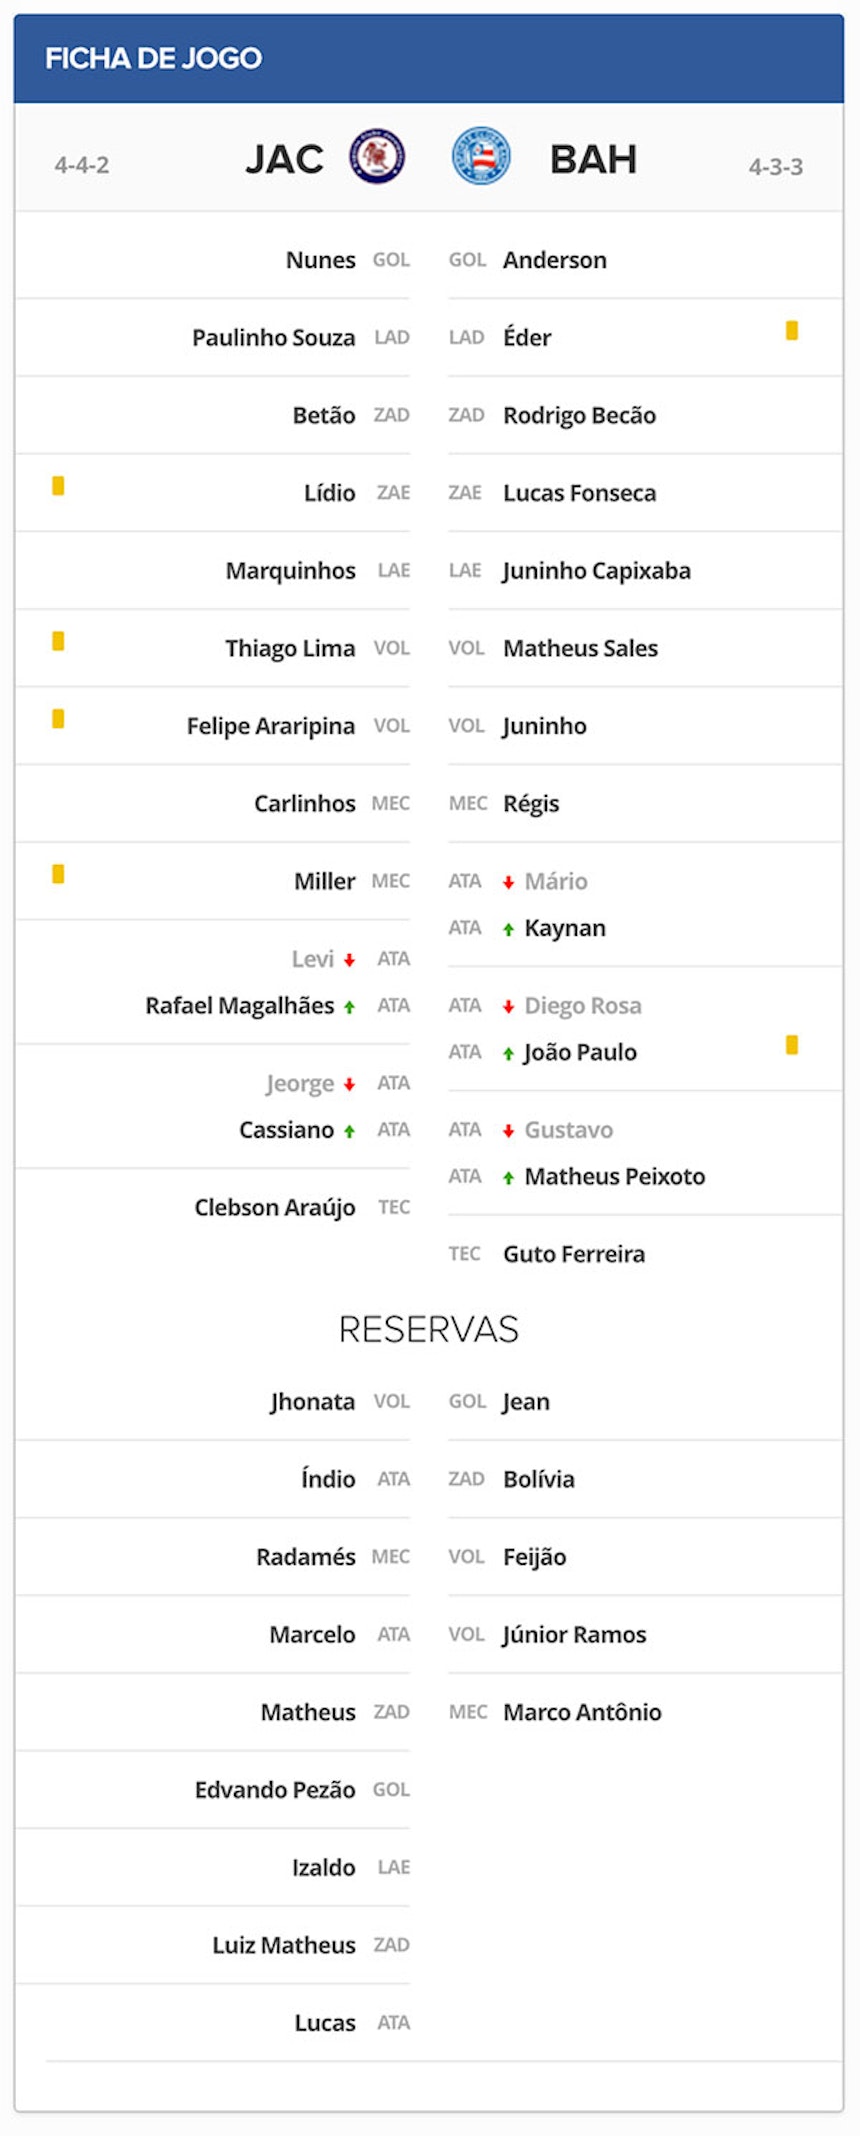The width and height of the screenshot is (860, 2136).
Task: Click the BAH team abbreviation
Action: pyautogui.click(x=593, y=160)
